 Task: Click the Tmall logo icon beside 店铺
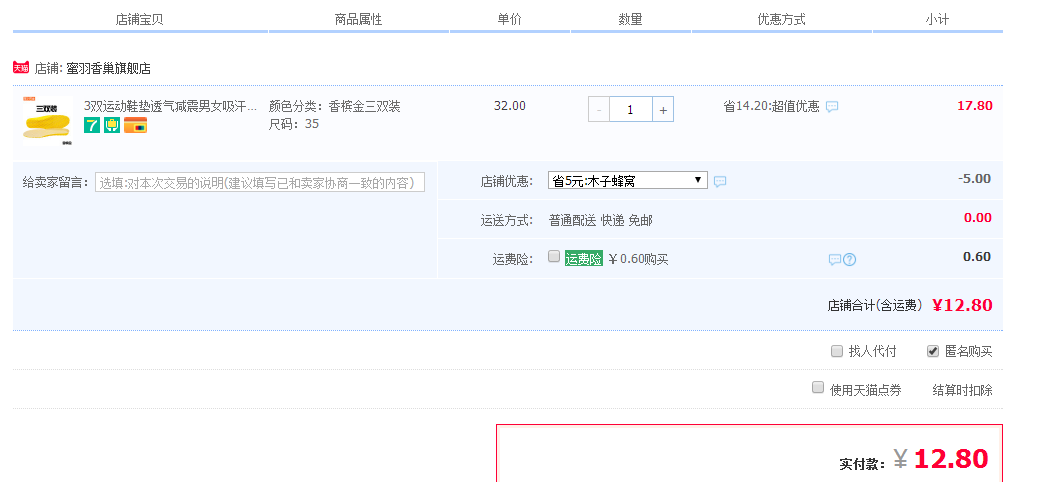21,68
